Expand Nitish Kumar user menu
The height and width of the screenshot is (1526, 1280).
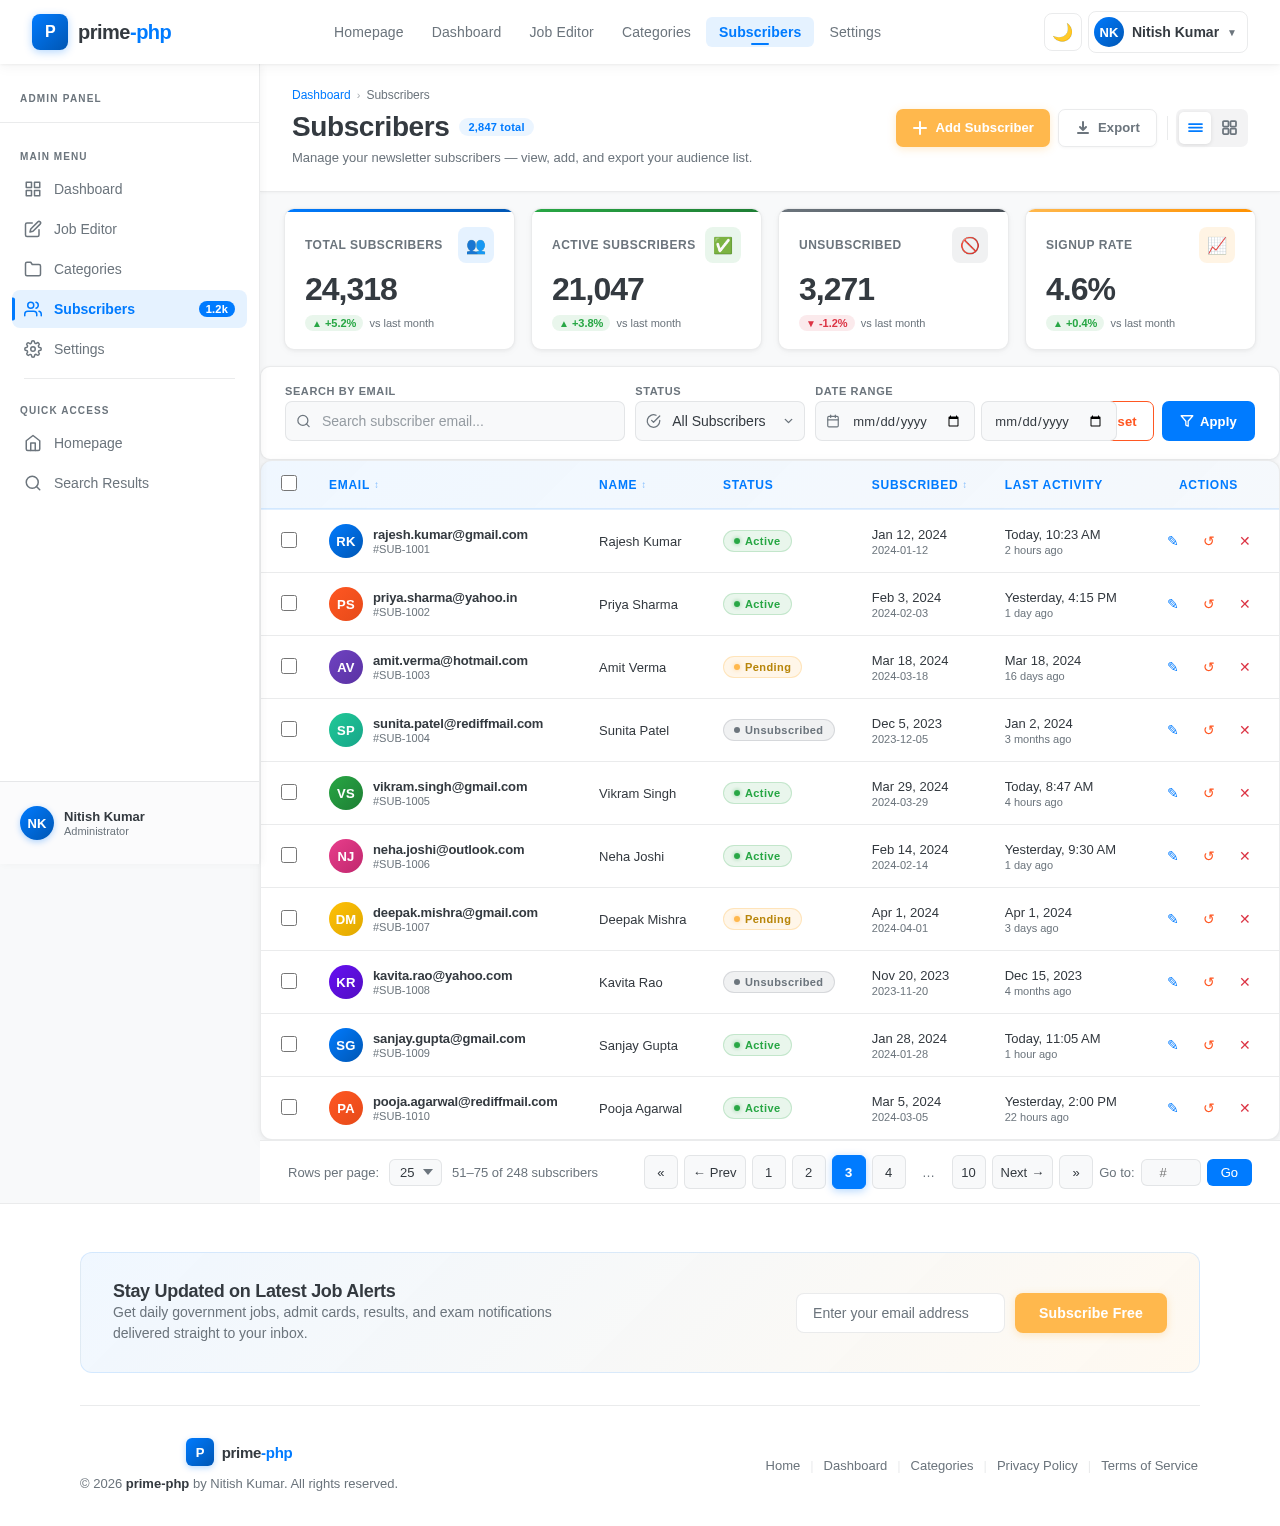point(1168,32)
